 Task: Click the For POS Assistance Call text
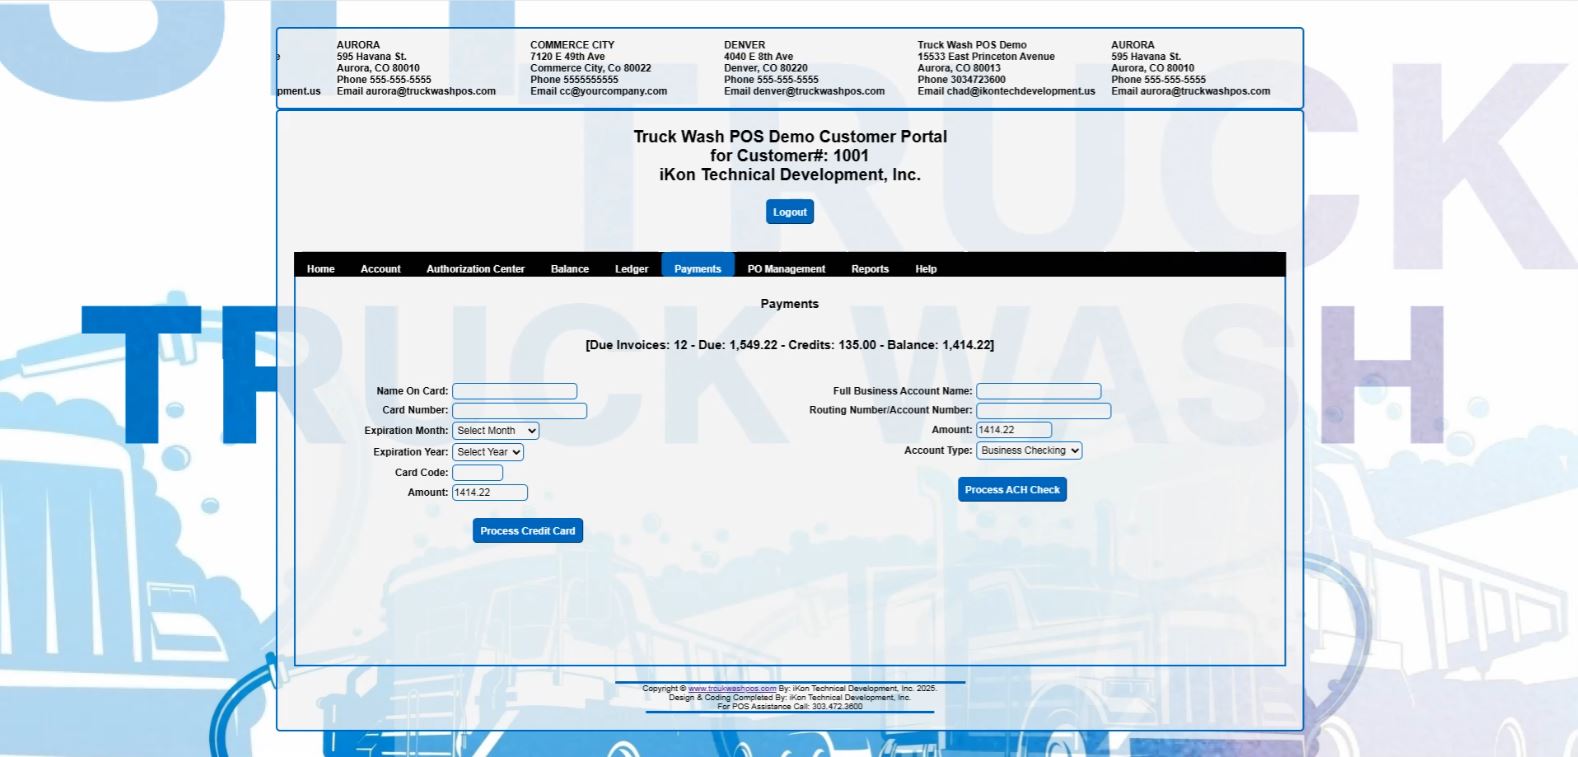[x=790, y=707]
